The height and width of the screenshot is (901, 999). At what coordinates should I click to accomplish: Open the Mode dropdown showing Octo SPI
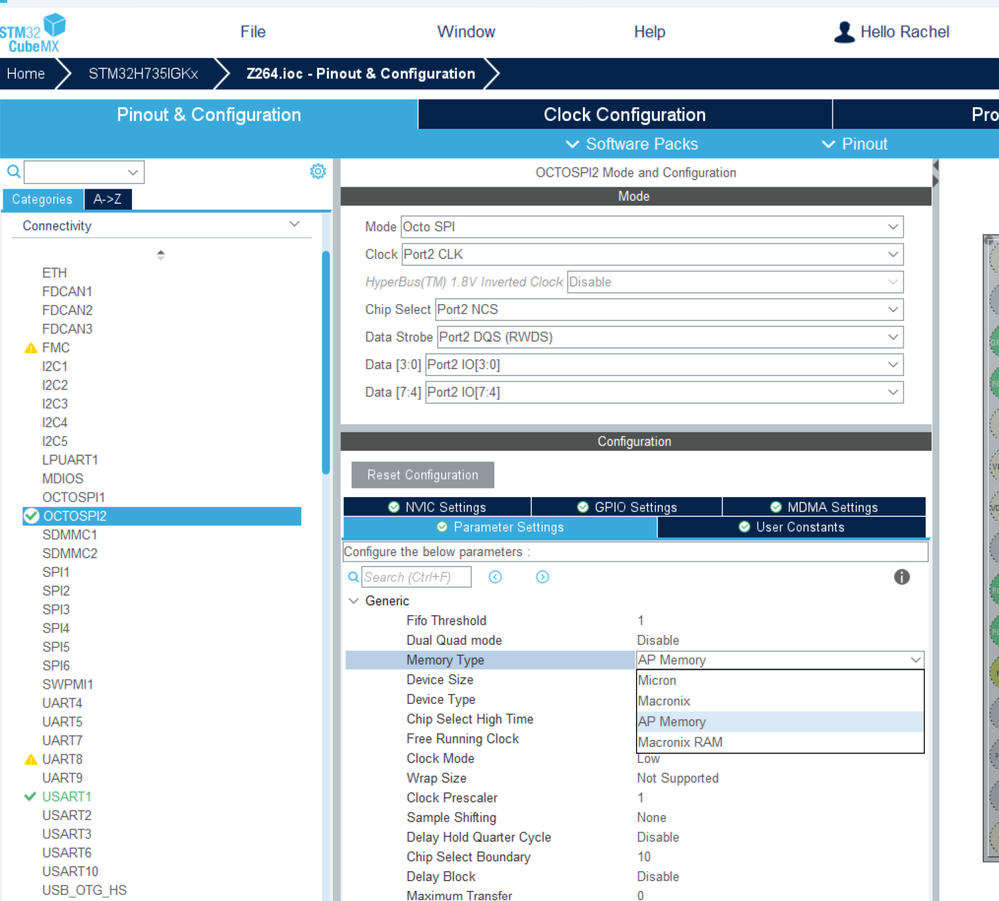click(652, 227)
